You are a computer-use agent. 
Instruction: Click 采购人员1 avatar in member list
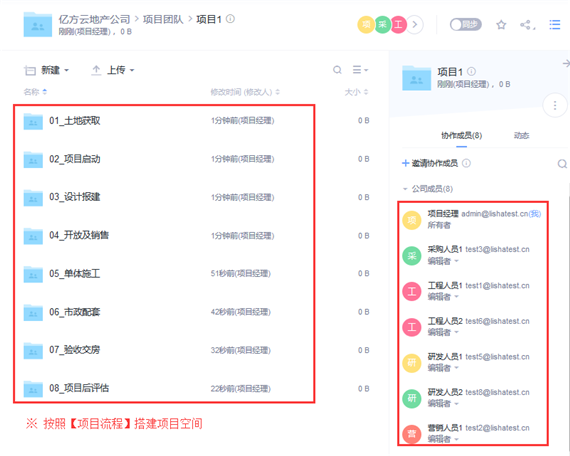click(x=412, y=256)
